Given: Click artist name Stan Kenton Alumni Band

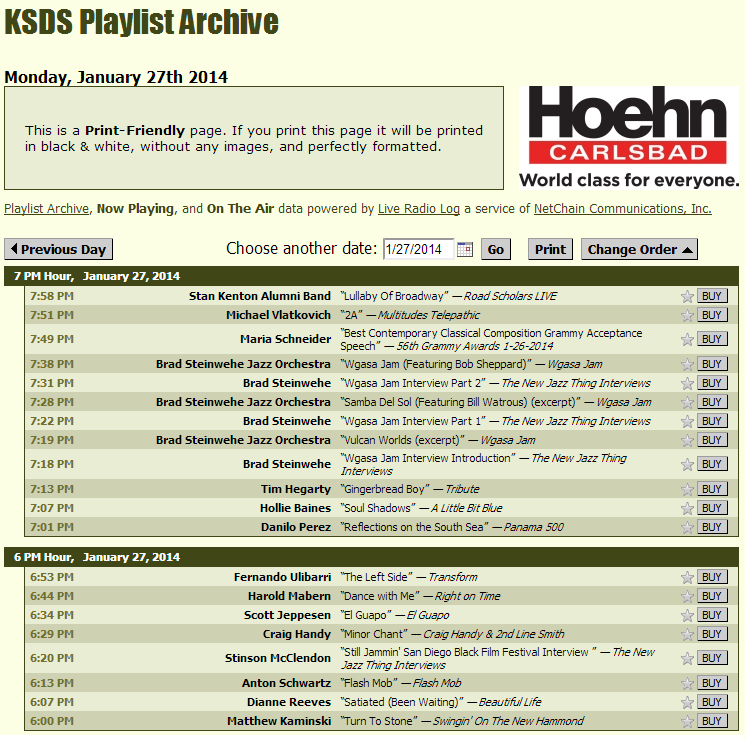Looking at the screenshot, I should (260, 296).
